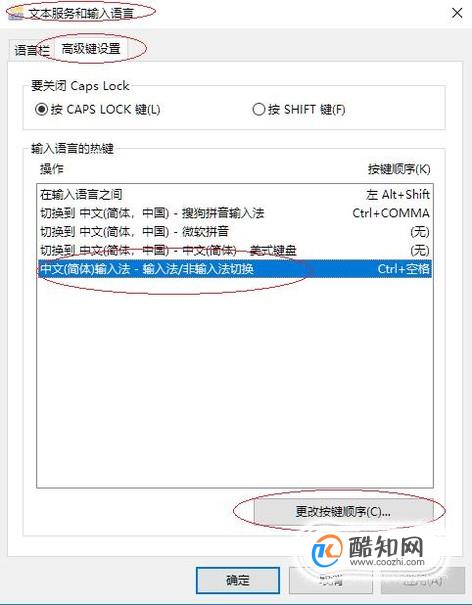Click the 操作 column label
The width and height of the screenshot is (472, 605).
pyautogui.click(x=52, y=169)
